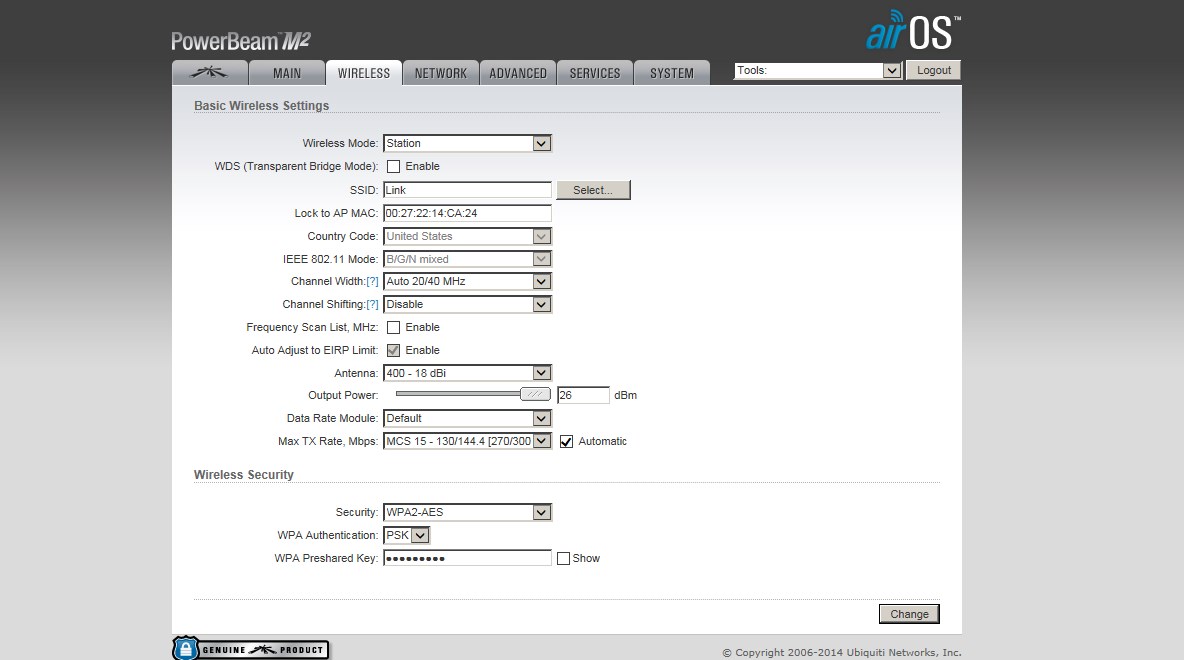This screenshot has width=1184, height=660.
Task: Switch to the SYSTEM tab
Action: pyautogui.click(x=672, y=72)
